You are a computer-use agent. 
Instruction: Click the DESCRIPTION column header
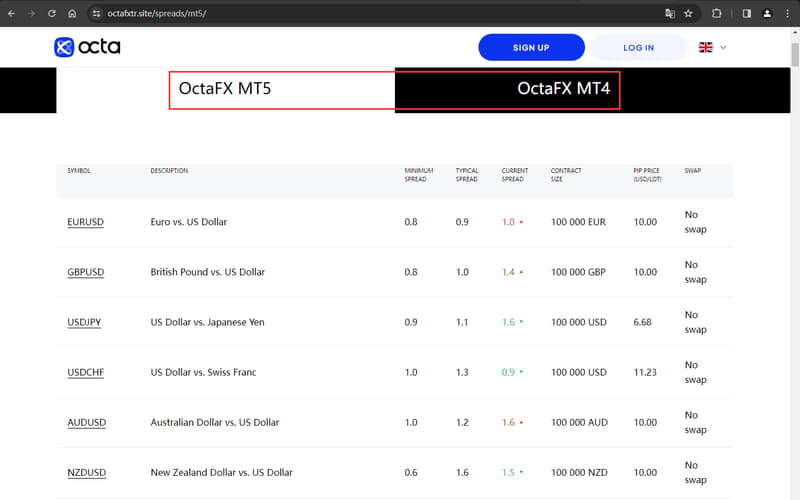click(169, 170)
